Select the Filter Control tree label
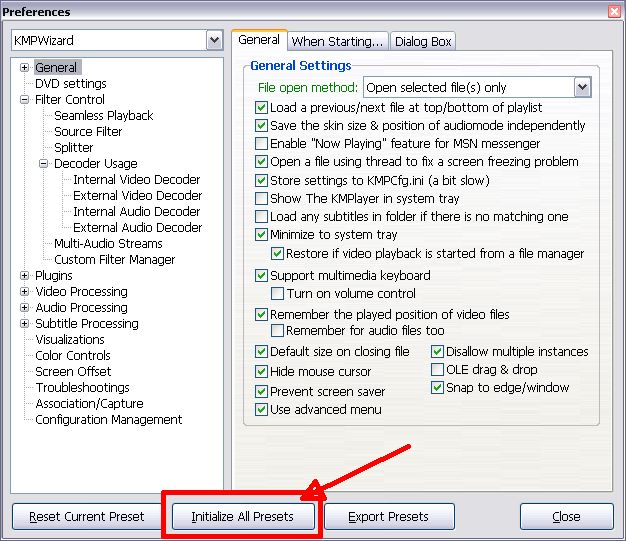The image size is (626, 541). click(70, 99)
